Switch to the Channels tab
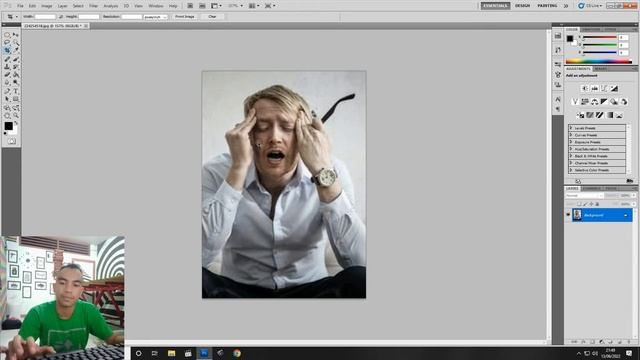Image resolution: width=640 pixels, height=360 pixels. pyautogui.click(x=592, y=188)
